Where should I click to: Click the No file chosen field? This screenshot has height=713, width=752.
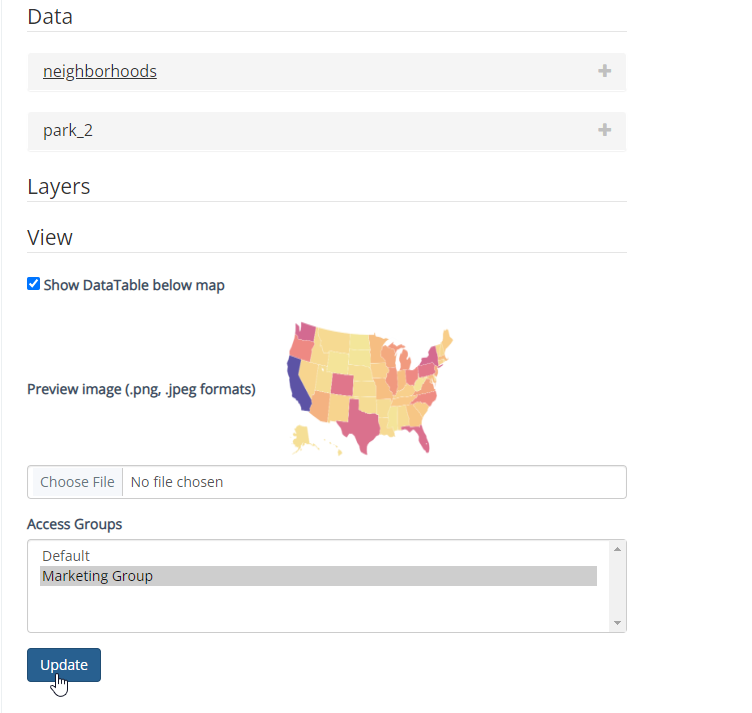pyautogui.click(x=373, y=482)
